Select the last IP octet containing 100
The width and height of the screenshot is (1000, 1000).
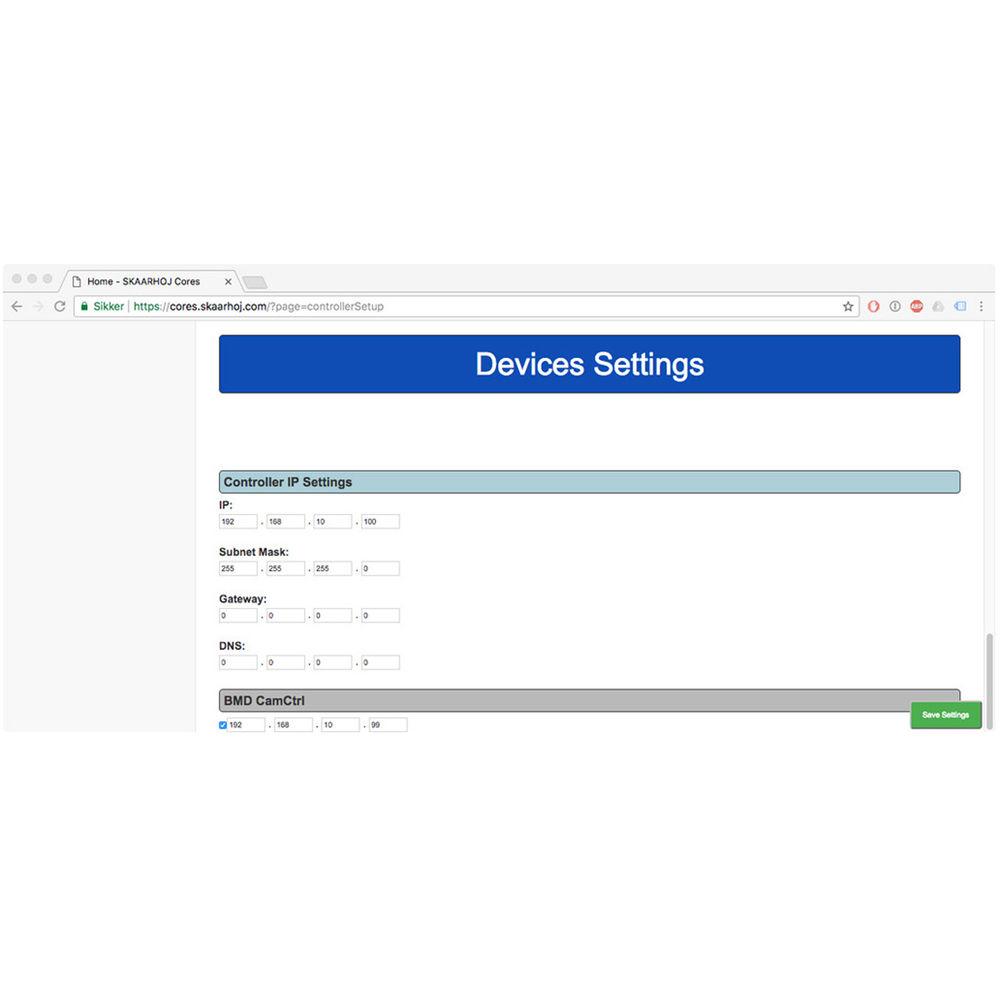click(x=380, y=521)
